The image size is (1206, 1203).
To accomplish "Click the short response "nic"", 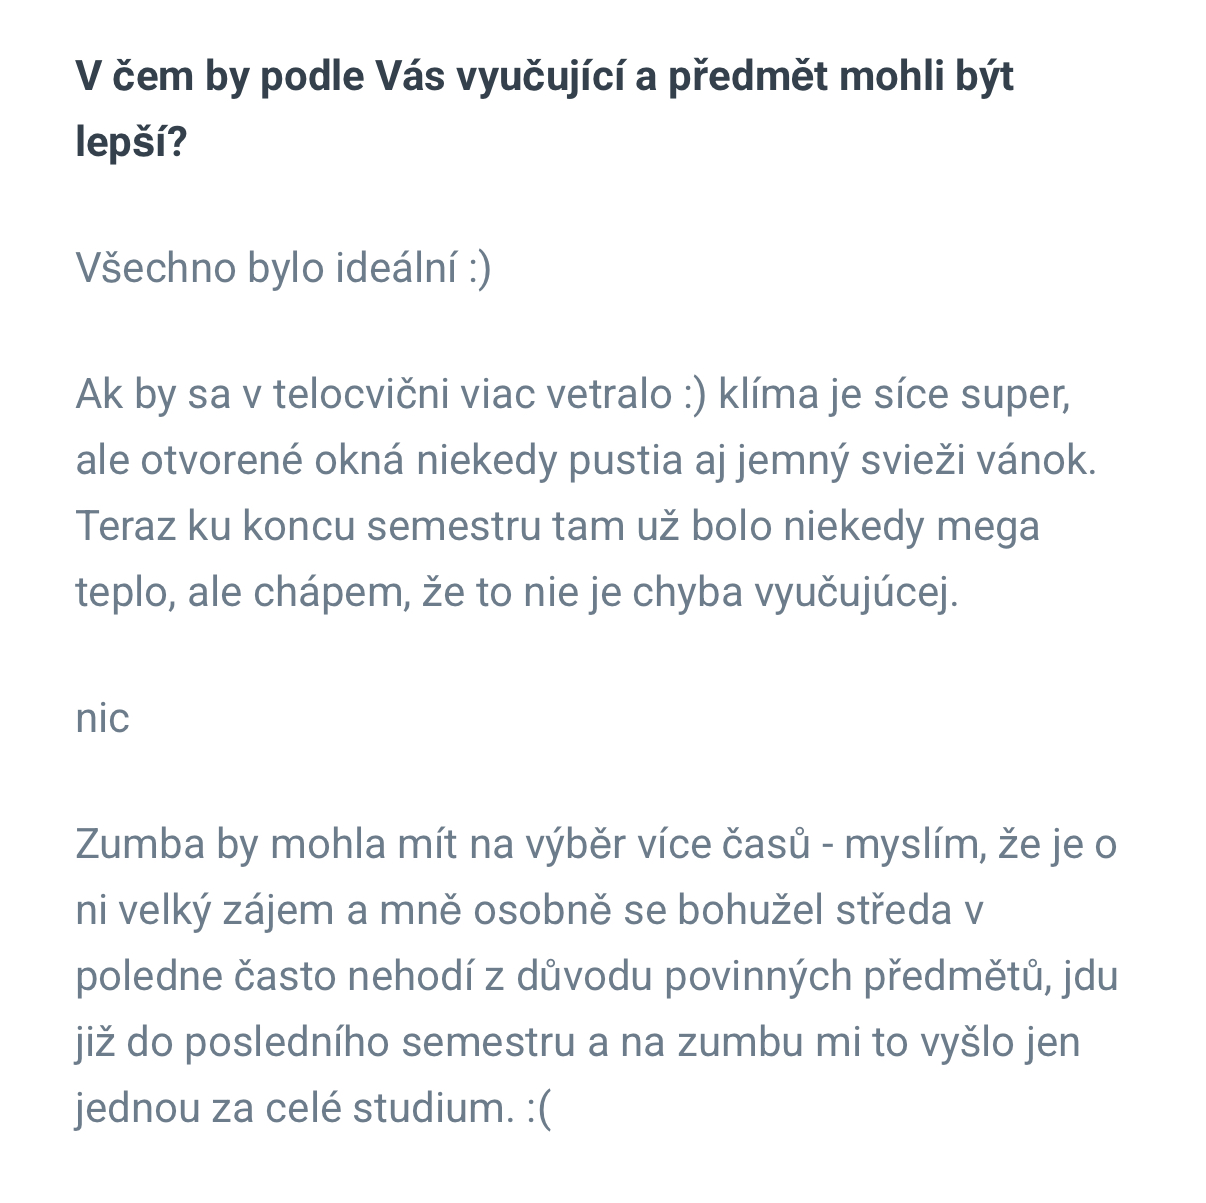I will click(102, 719).
